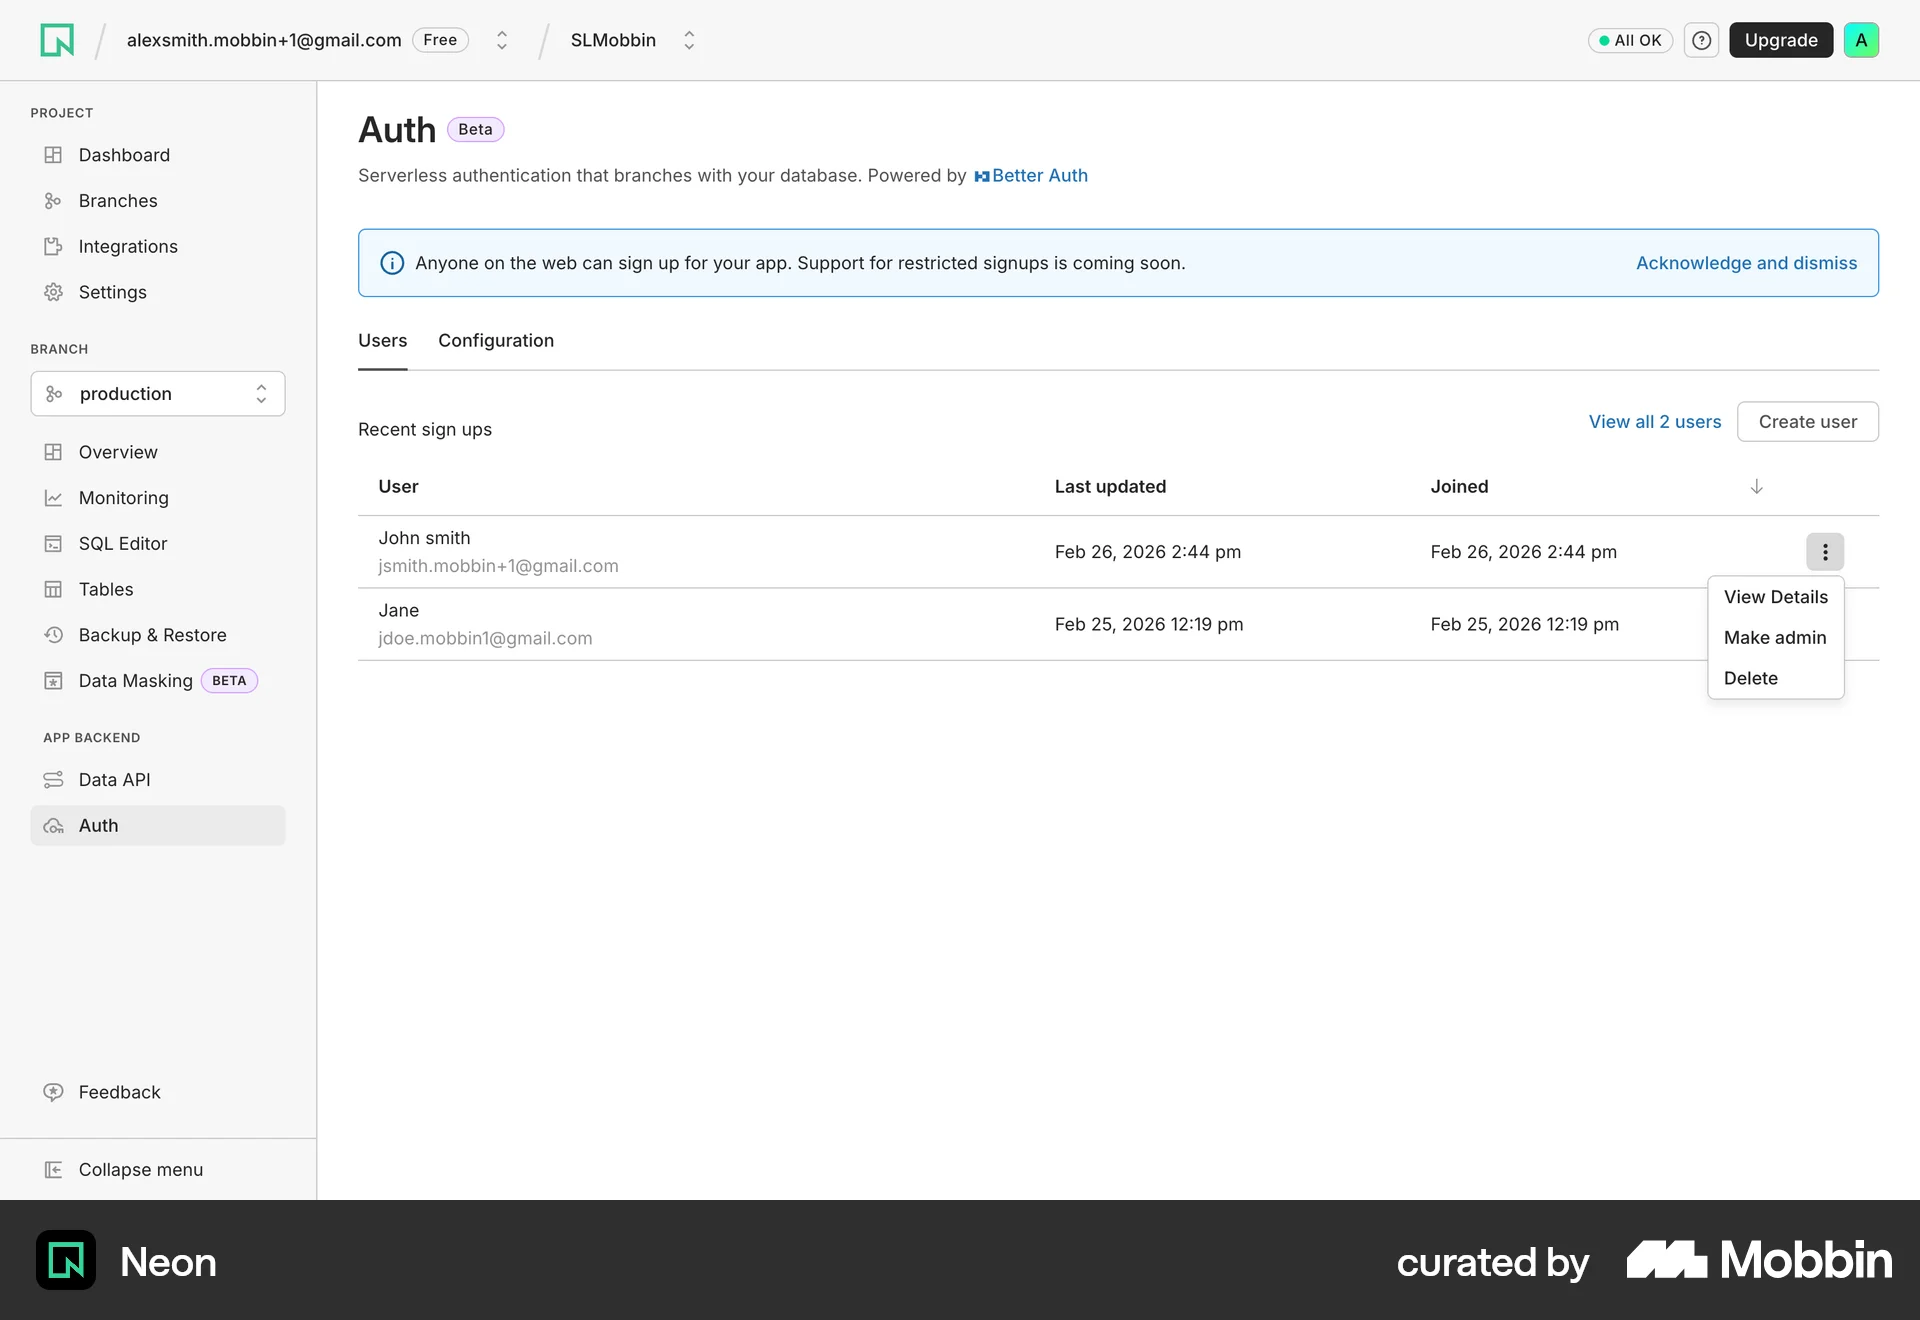
Task: Click the SLMobbin project name
Action: tap(613, 40)
